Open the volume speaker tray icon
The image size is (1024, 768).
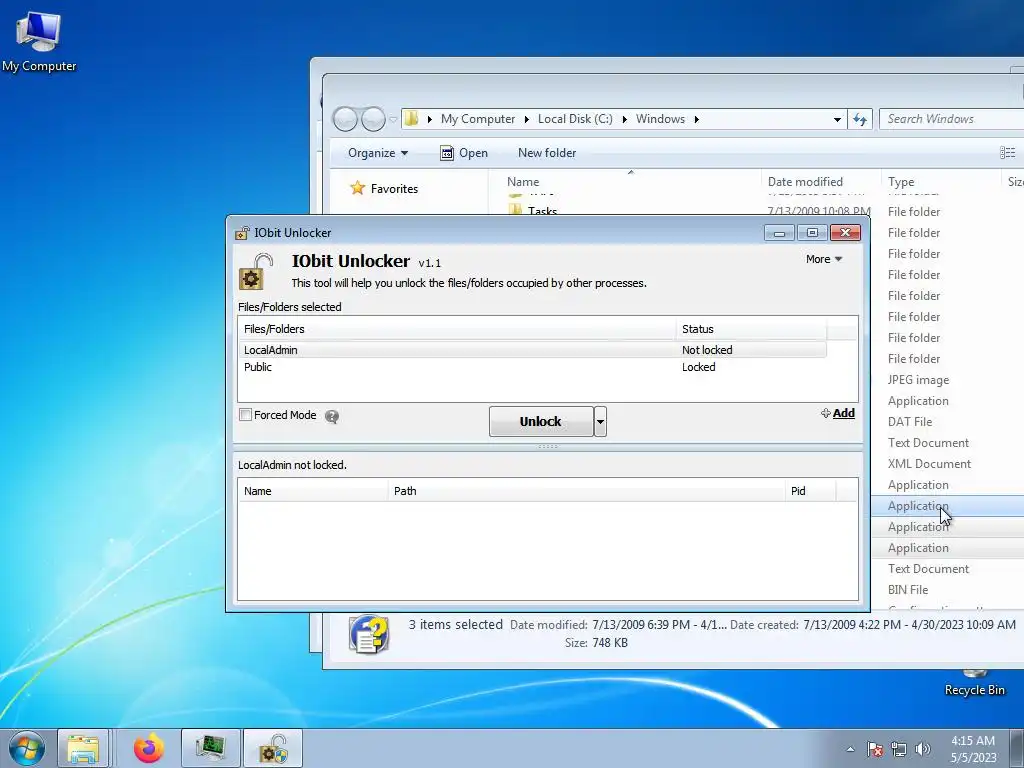[922, 749]
